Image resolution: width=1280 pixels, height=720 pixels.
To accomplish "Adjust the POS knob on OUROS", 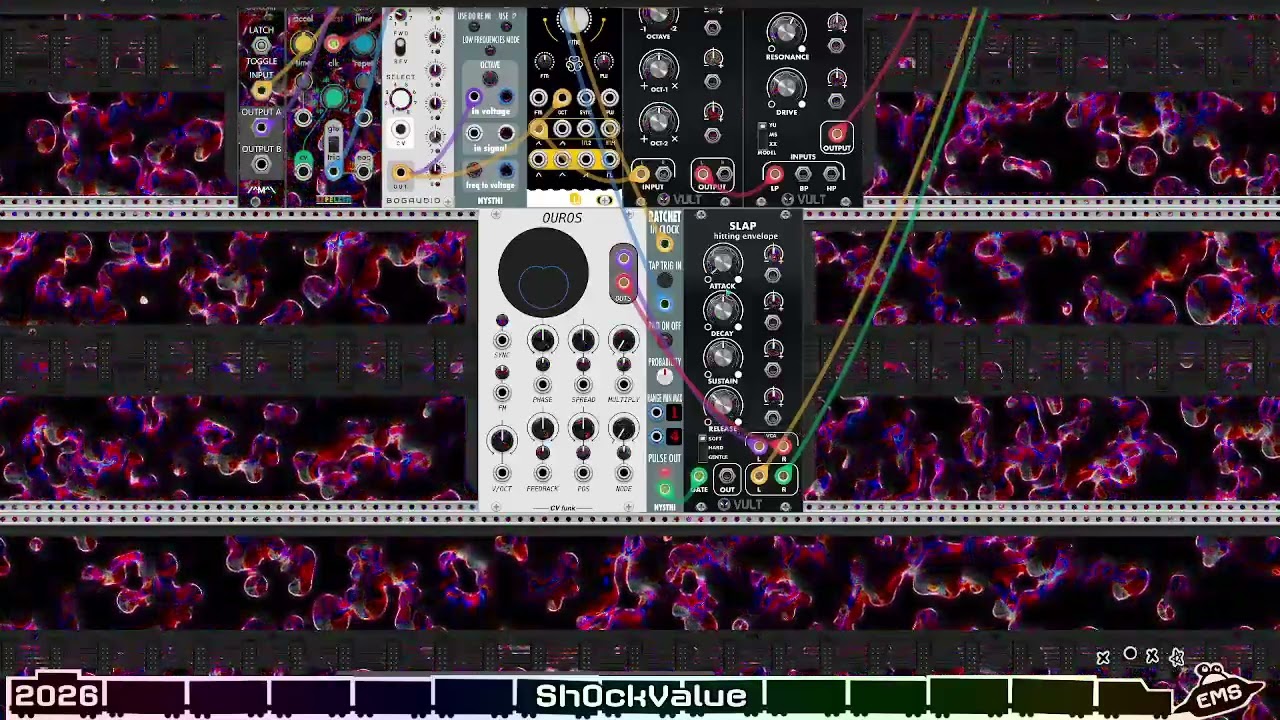I will coord(583,429).
